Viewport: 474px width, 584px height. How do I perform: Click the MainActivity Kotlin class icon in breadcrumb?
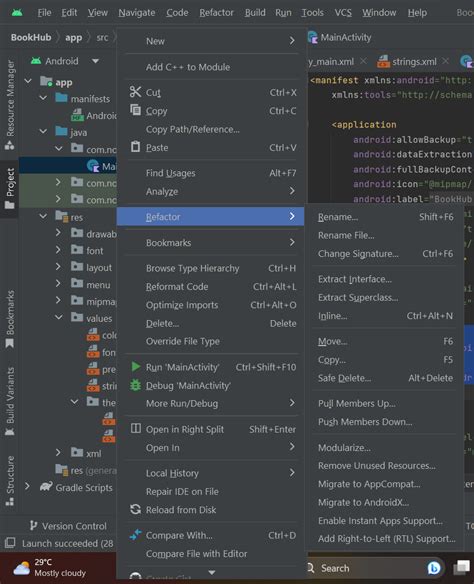coord(313,37)
